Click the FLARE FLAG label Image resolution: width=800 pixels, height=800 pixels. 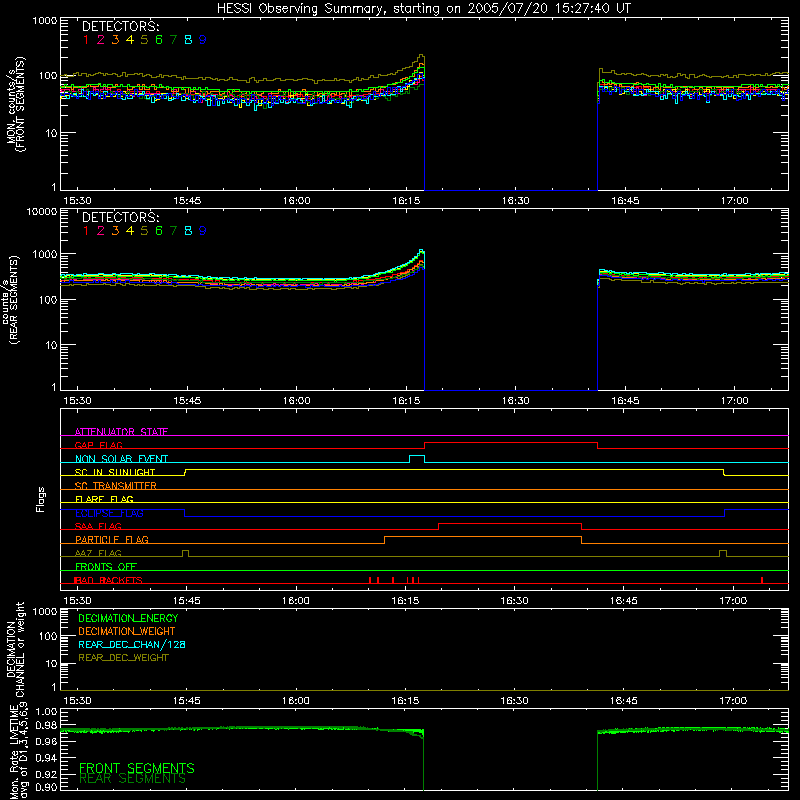104,499
